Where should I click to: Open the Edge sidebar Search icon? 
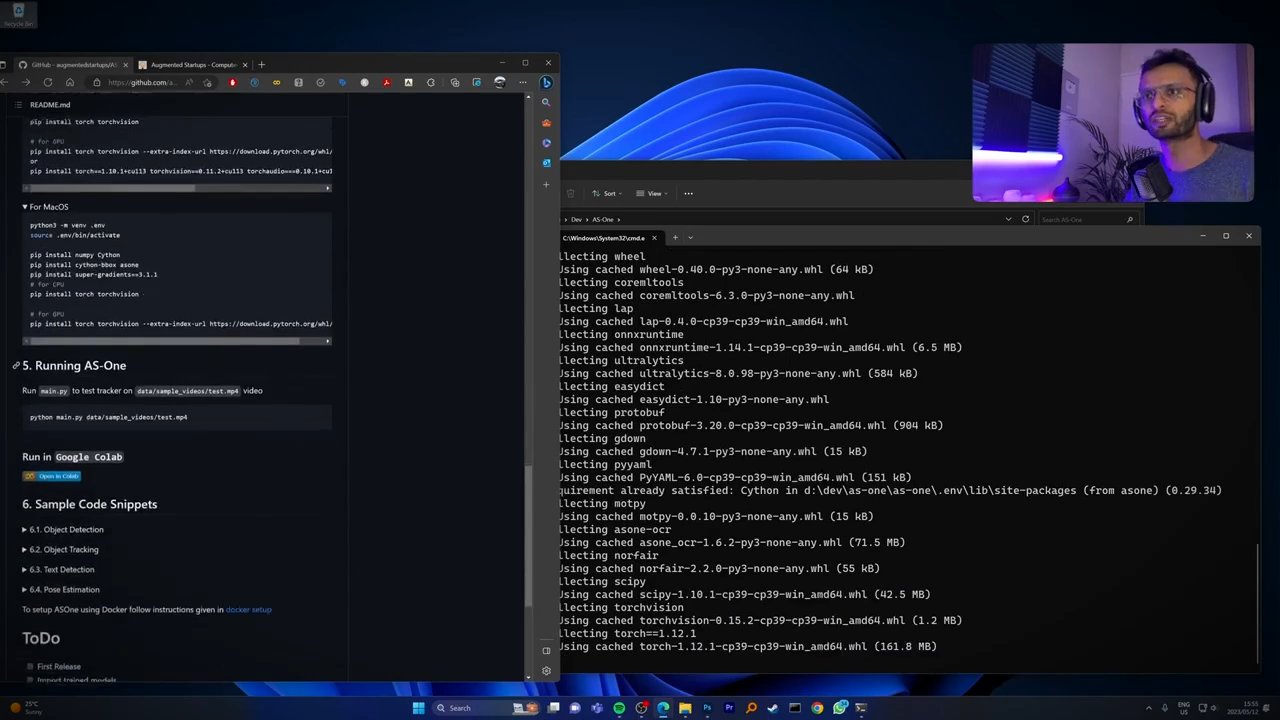(x=546, y=102)
